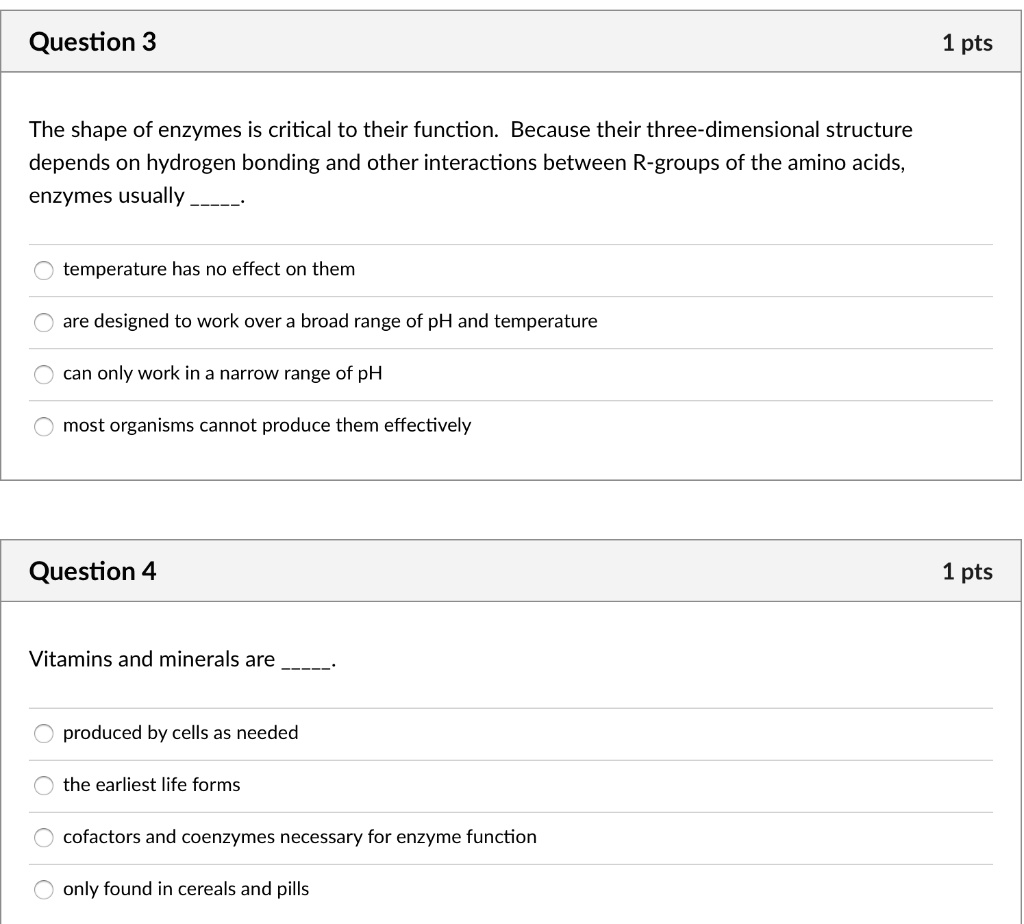1024x924 pixels.
Task: Click the radio circle beside temperature answer
Action: [x=44, y=270]
